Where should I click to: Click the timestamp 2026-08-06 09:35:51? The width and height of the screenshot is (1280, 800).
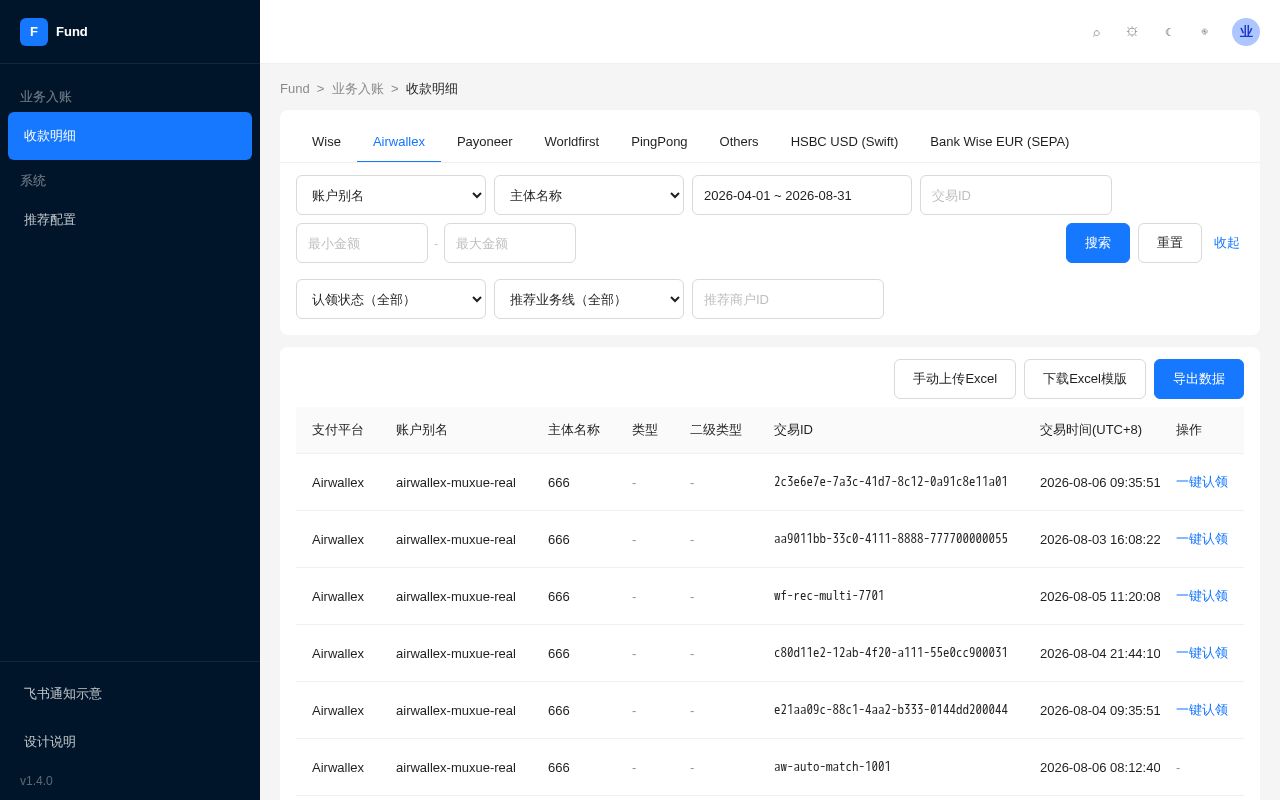point(1100,482)
